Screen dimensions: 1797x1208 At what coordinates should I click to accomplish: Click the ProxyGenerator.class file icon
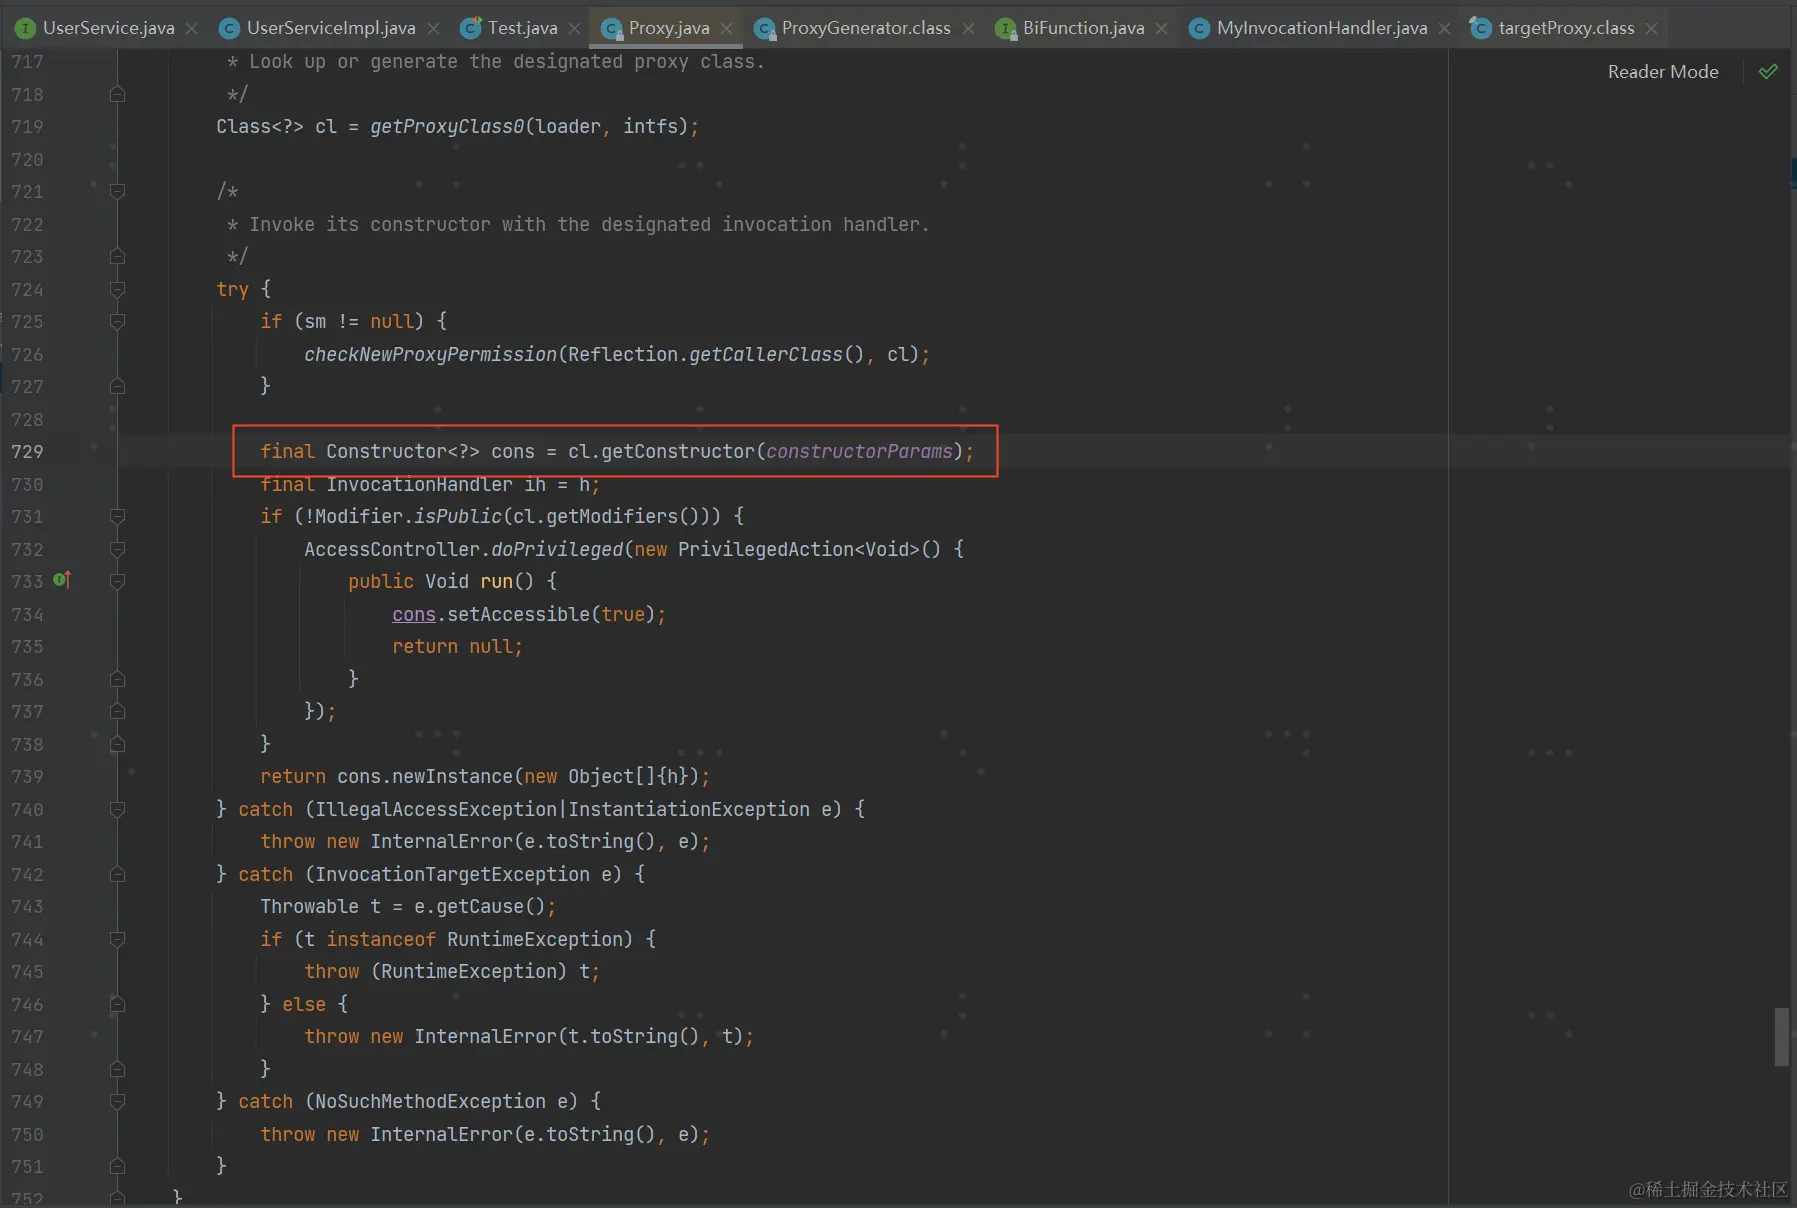[765, 29]
